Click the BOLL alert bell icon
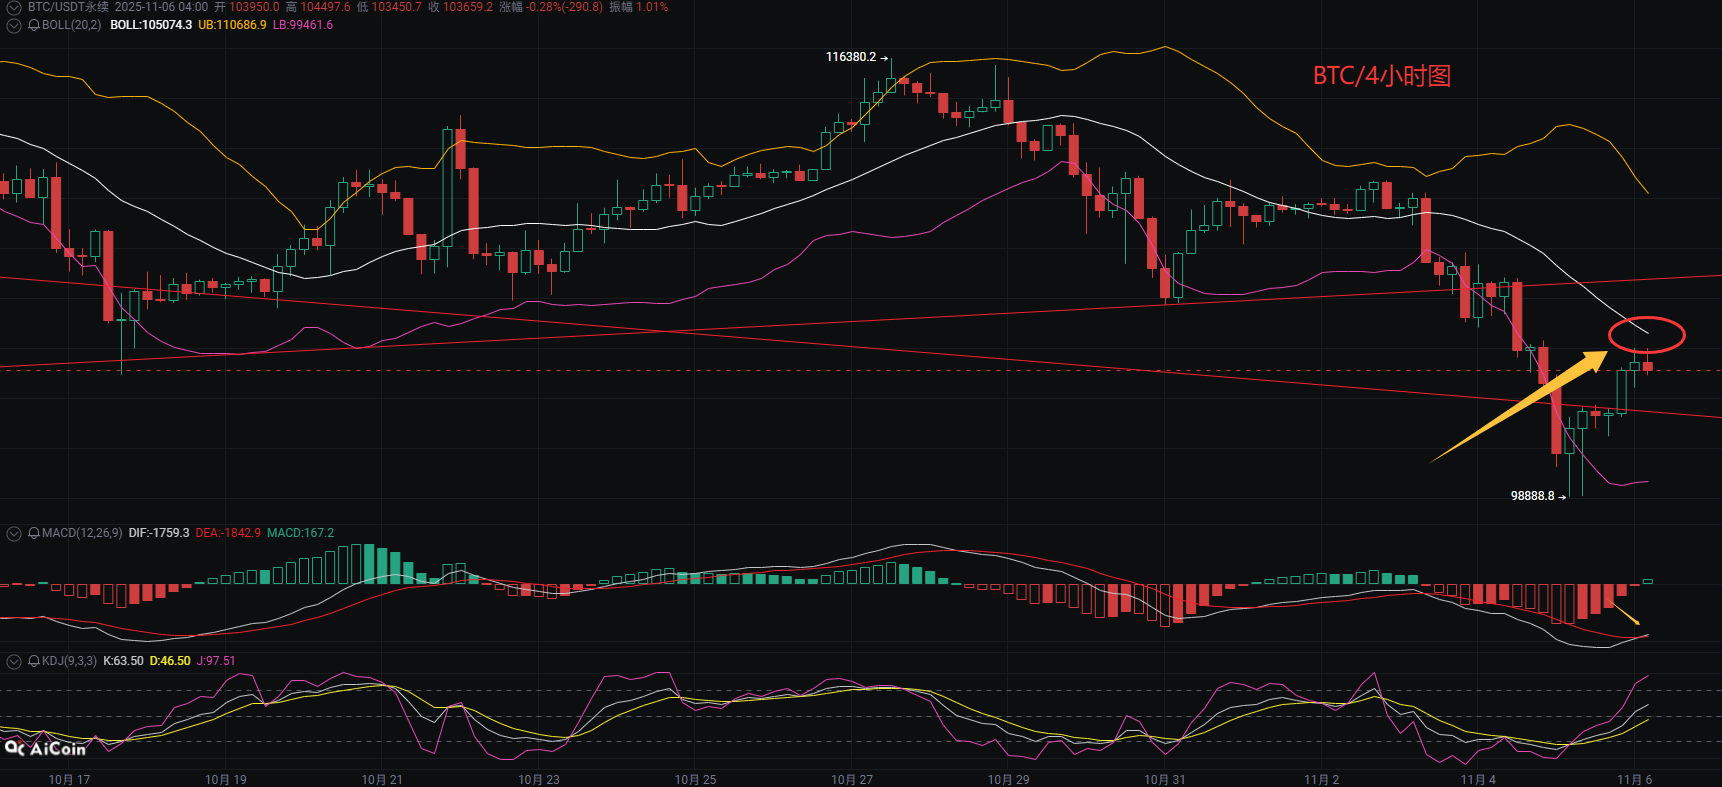Screen dimensions: 1722x787 (x=34, y=25)
